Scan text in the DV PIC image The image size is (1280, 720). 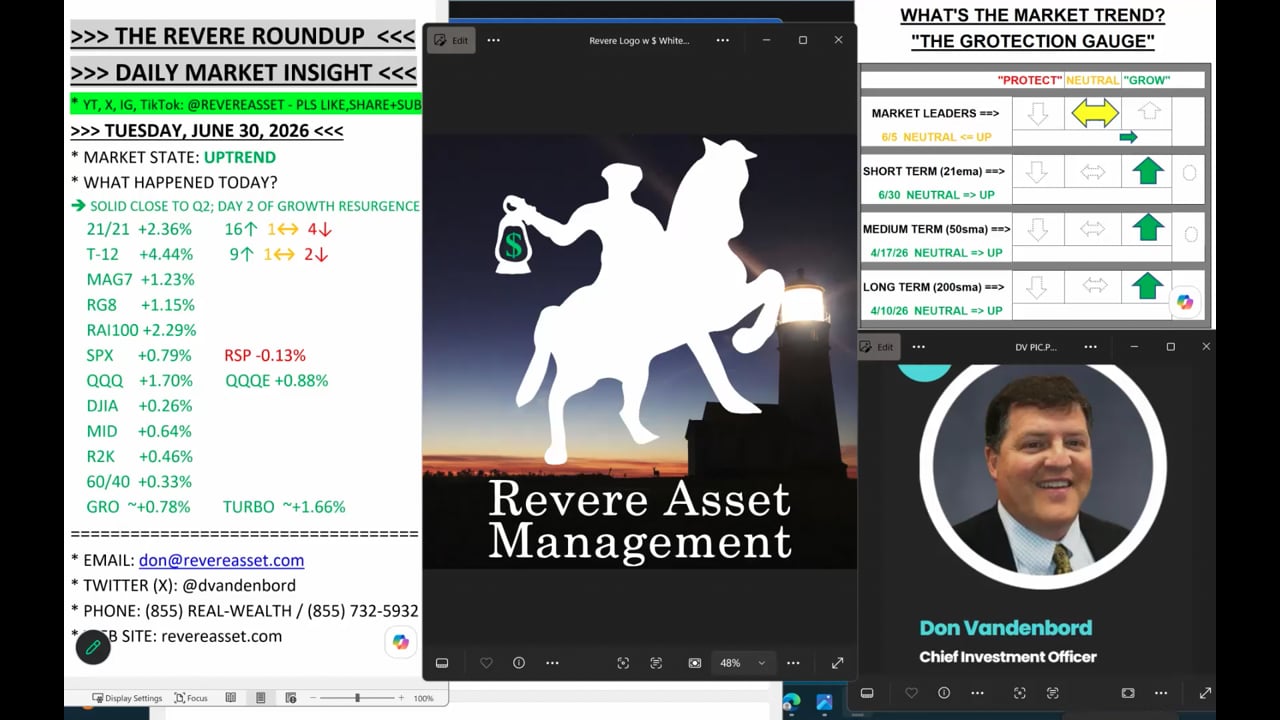(1053, 693)
